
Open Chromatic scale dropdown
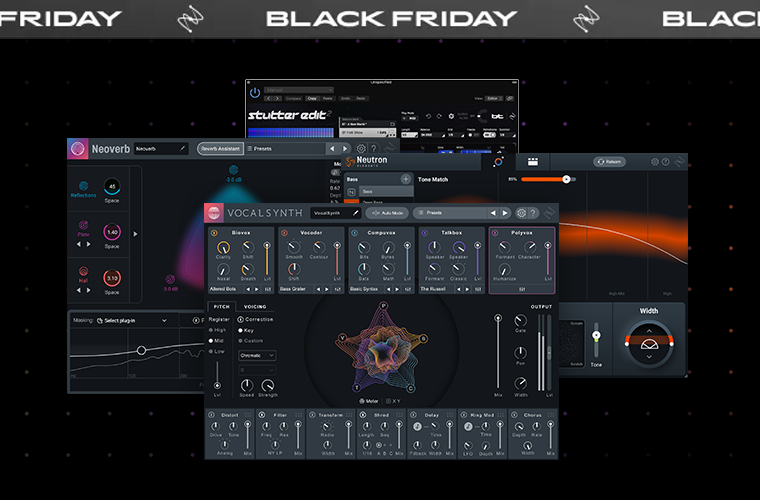[x=257, y=355]
